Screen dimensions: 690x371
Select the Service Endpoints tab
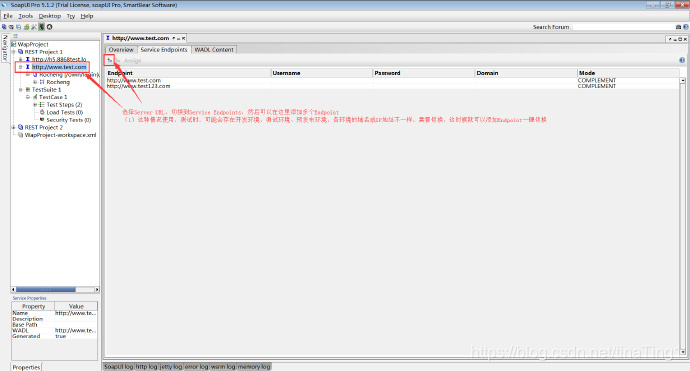point(164,50)
